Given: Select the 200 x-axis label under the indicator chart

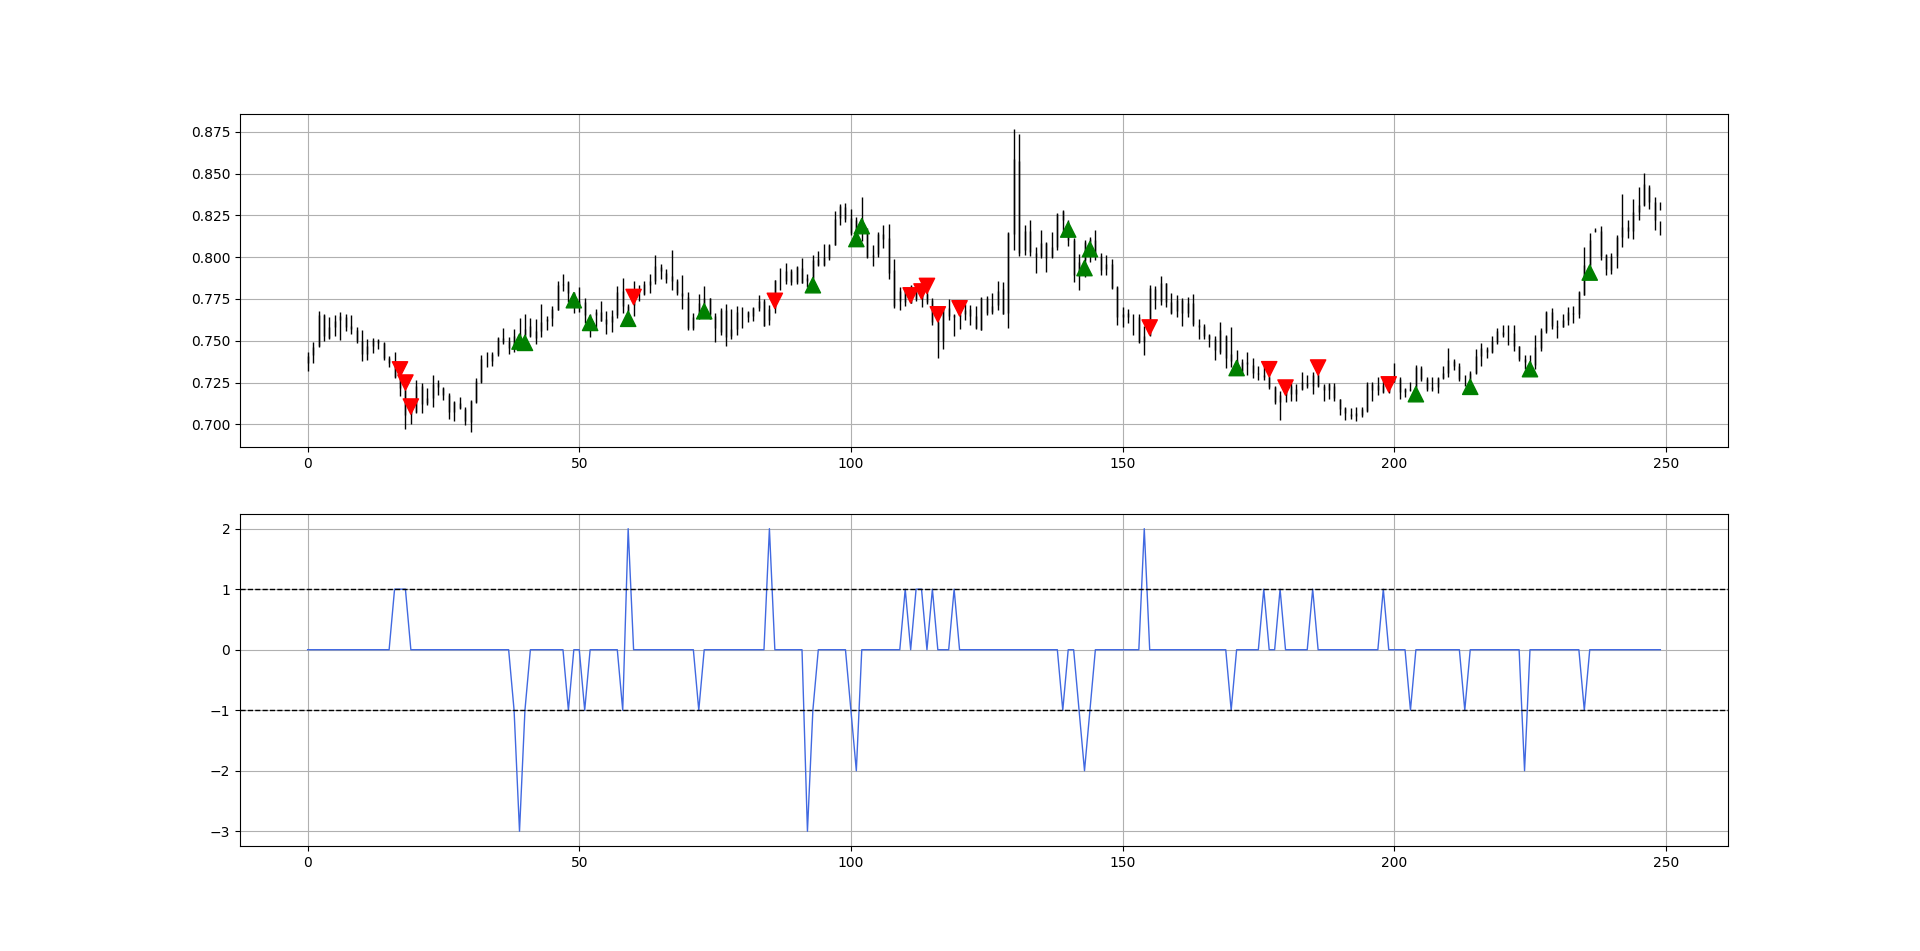Looking at the screenshot, I should click(1394, 863).
